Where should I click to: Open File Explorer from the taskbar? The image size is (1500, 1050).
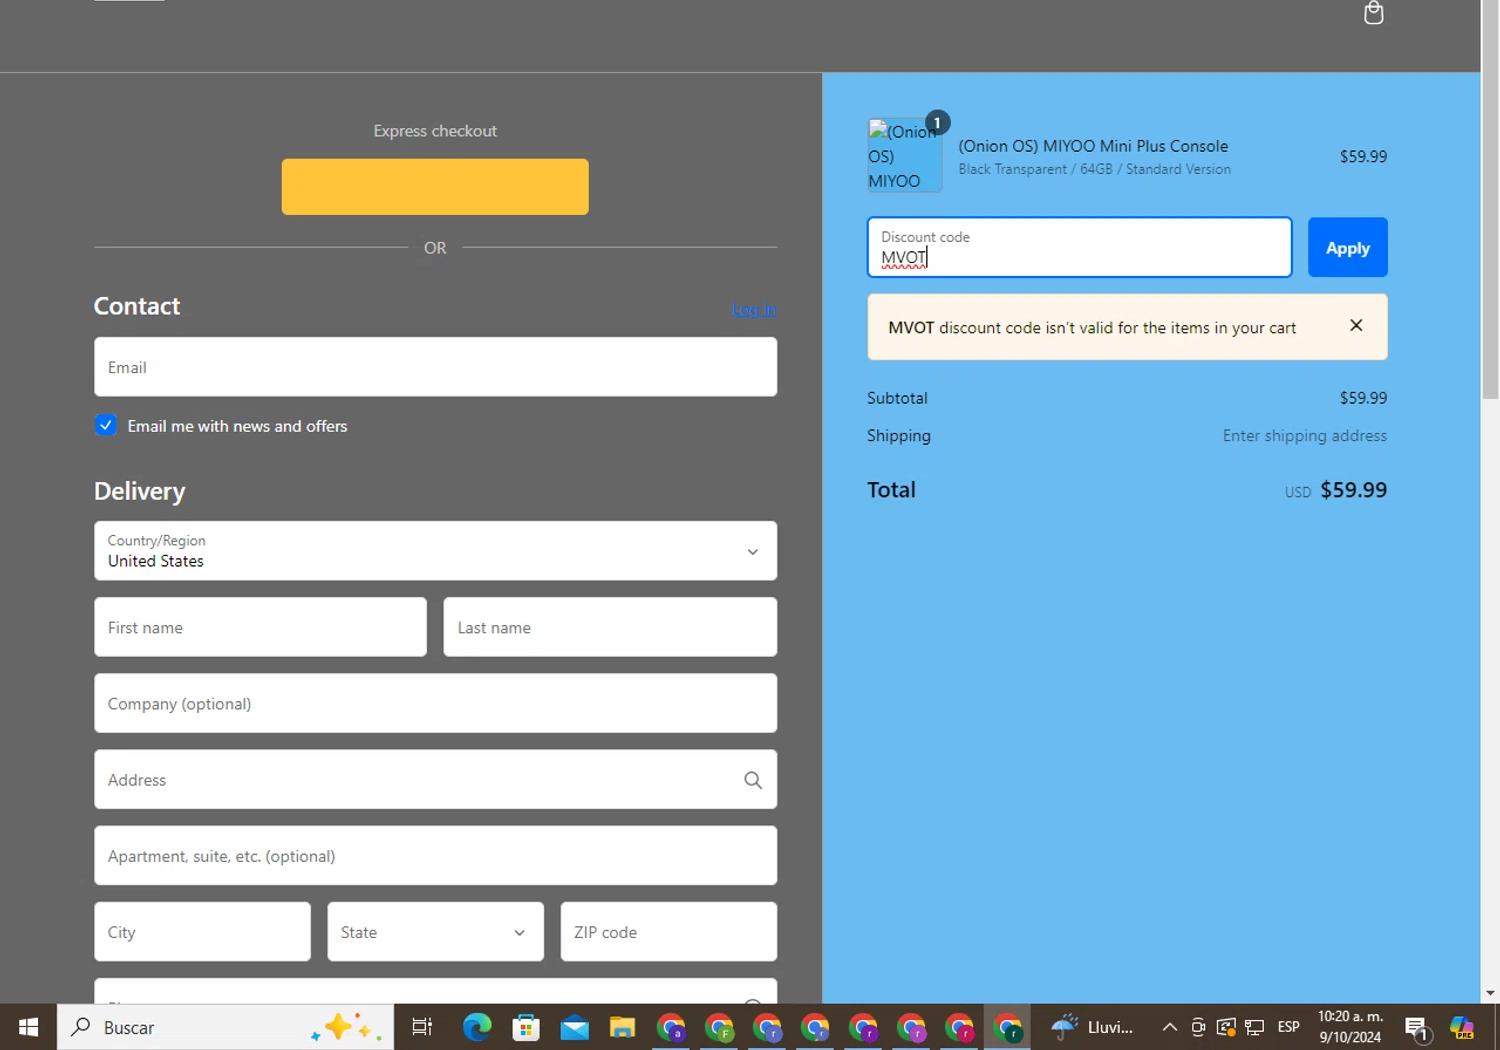pyautogui.click(x=622, y=1027)
